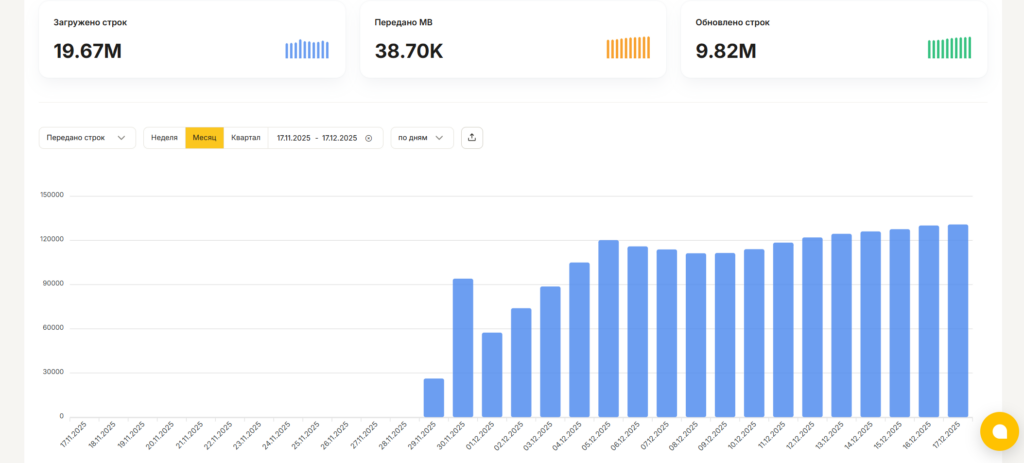Click the chart bar for 30.11.2025
Screen dimensions: 1024x463
click(463, 347)
